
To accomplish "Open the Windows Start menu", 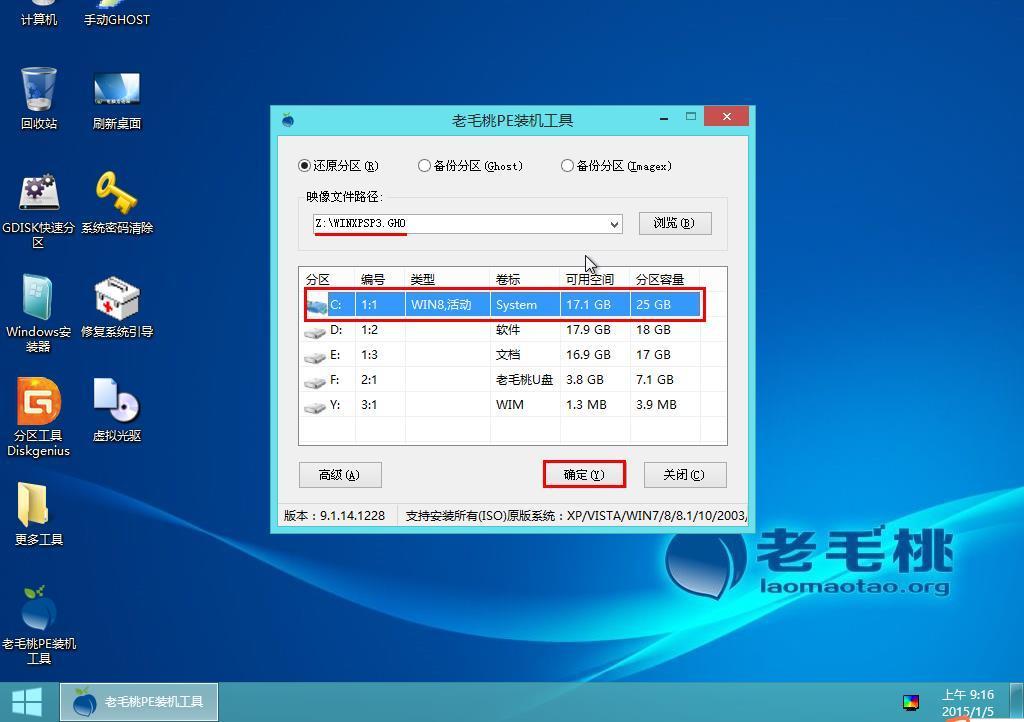I will pyautogui.click(x=27, y=701).
